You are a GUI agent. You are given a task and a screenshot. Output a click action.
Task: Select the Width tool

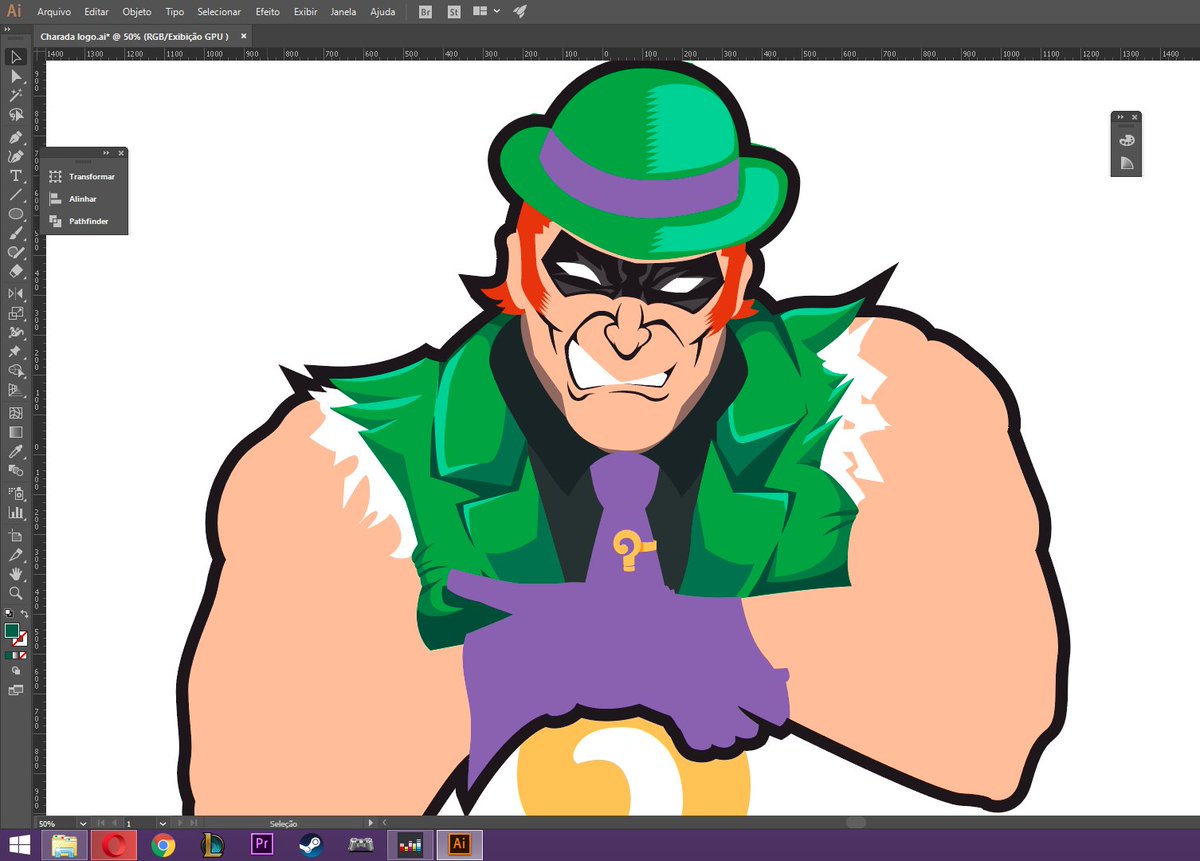16,332
